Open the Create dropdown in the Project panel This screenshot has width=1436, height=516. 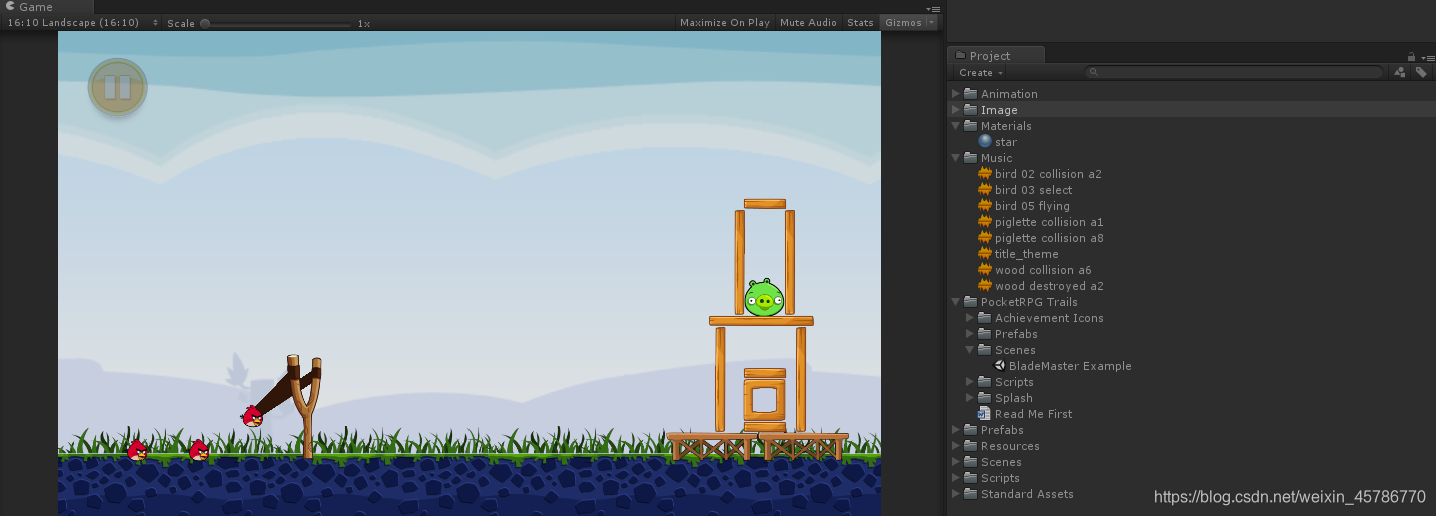tap(980, 72)
